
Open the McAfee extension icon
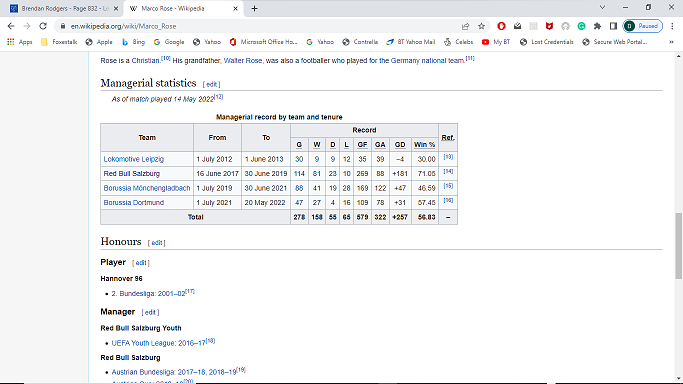click(549, 26)
